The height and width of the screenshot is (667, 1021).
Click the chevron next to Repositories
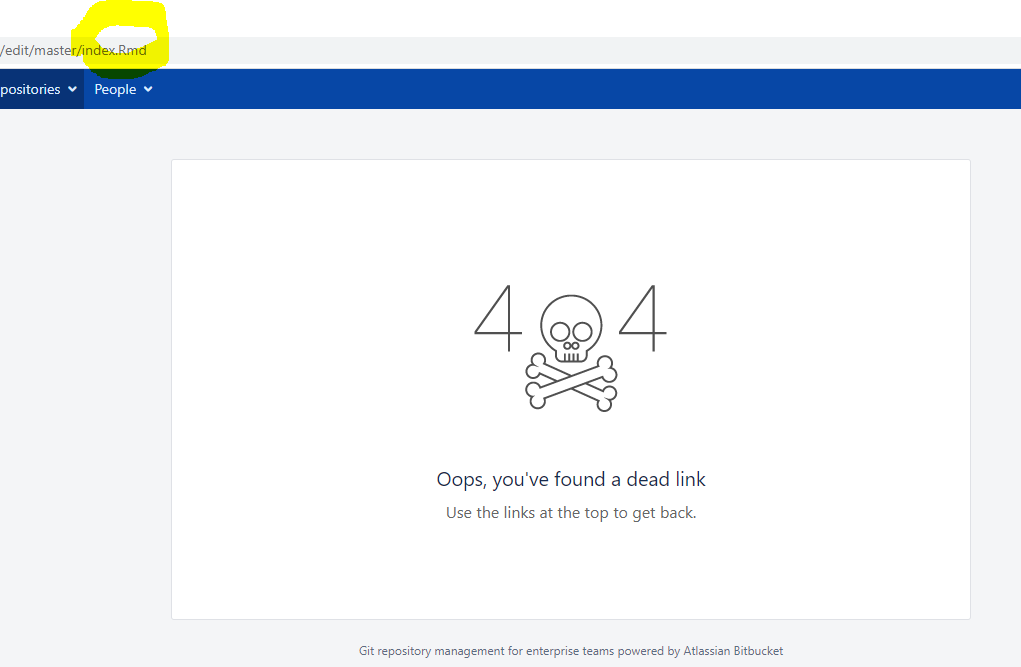[x=74, y=88]
